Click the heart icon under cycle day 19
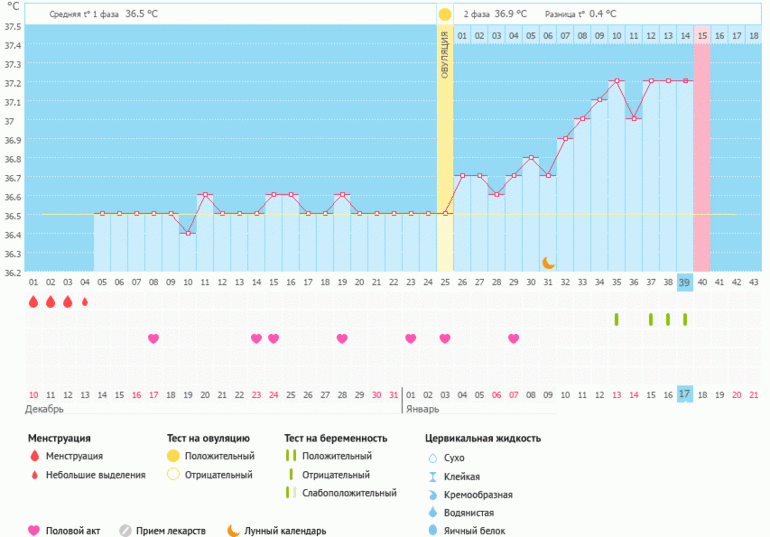Image resolution: width=770 pixels, height=537 pixels. pos(342,339)
